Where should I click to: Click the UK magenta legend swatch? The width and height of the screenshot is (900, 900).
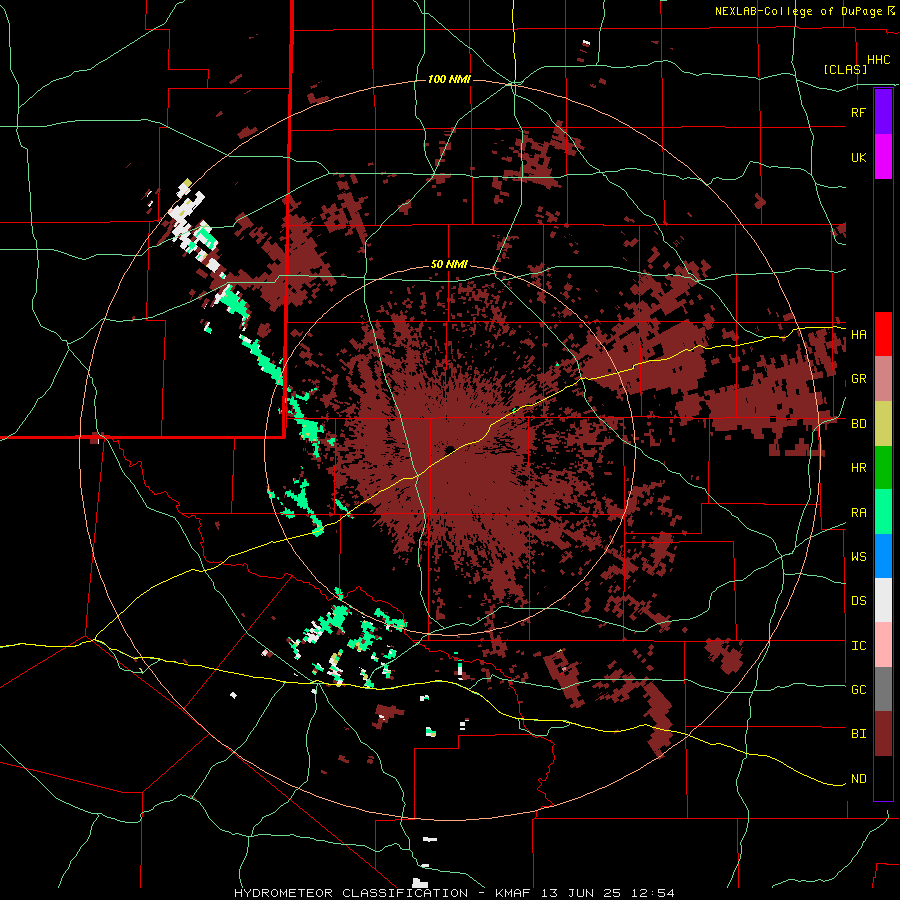[883, 157]
